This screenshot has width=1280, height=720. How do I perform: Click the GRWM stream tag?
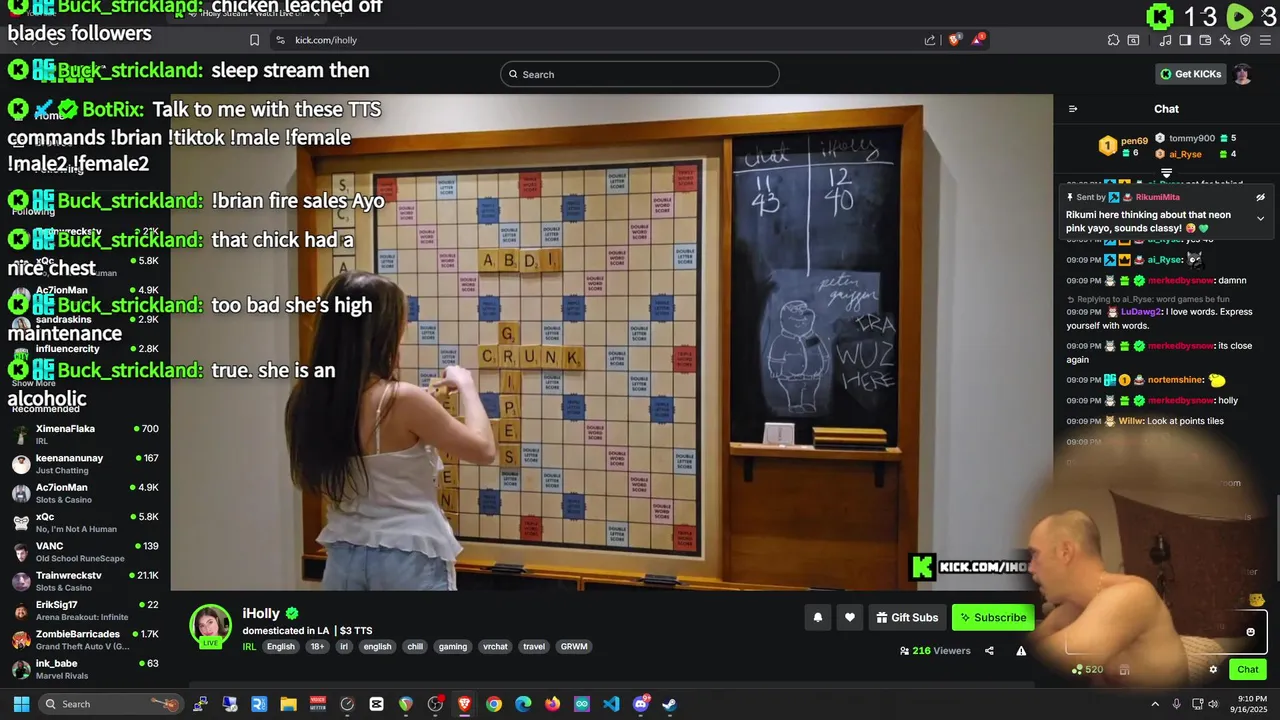[x=574, y=647]
